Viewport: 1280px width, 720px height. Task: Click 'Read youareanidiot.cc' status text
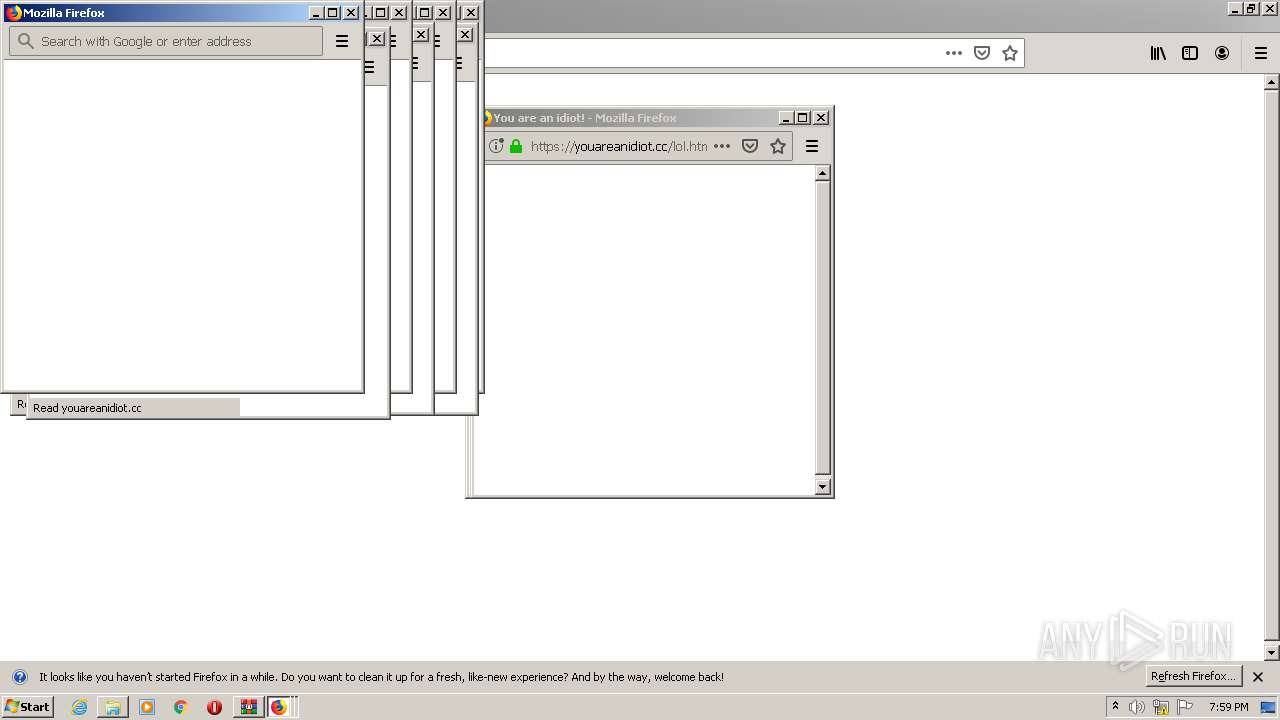pyautogui.click(x=87, y=408)
